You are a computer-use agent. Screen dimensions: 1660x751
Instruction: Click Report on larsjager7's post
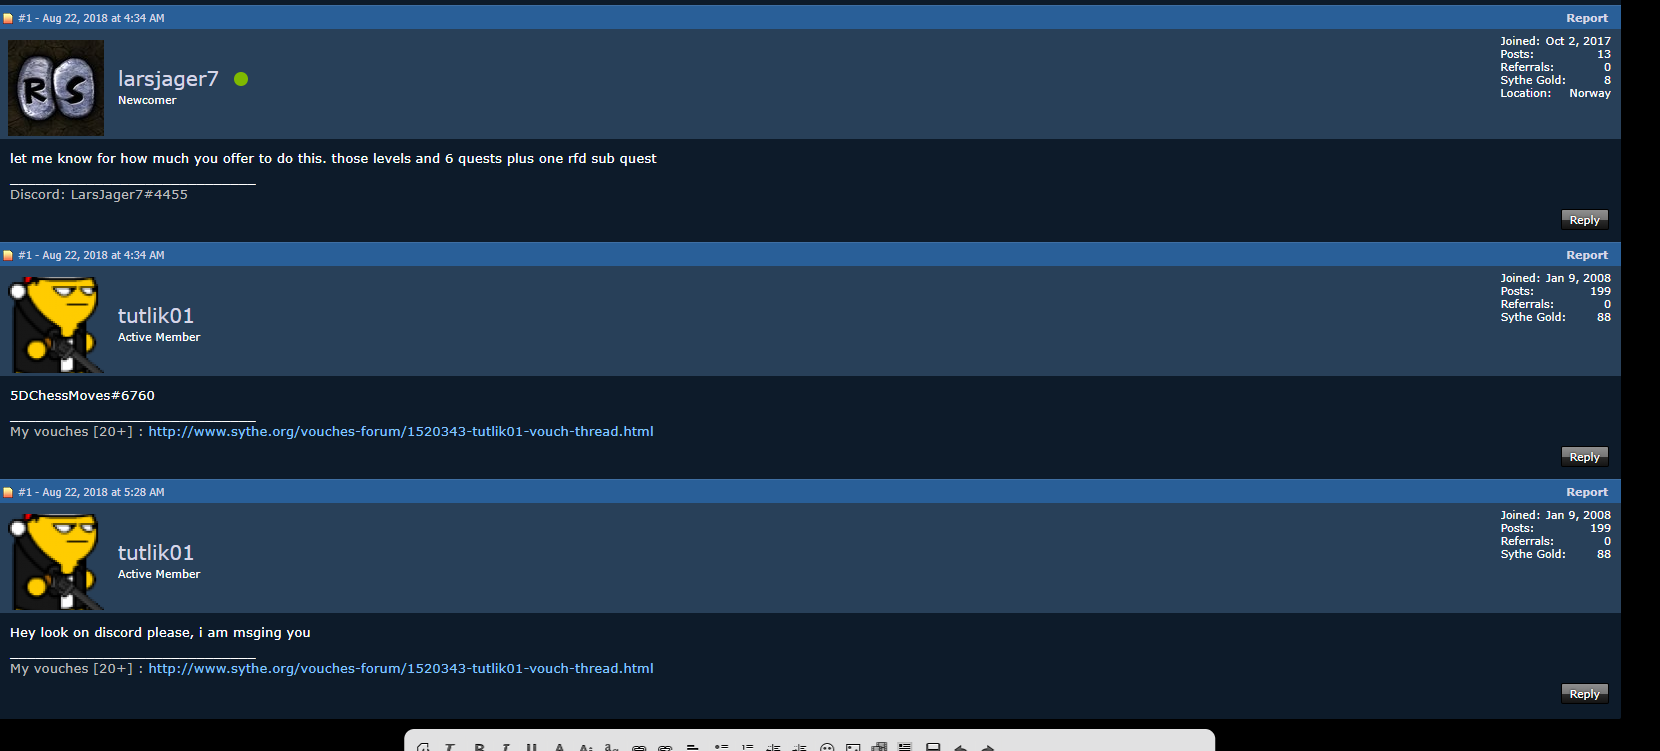point(1587,18)
